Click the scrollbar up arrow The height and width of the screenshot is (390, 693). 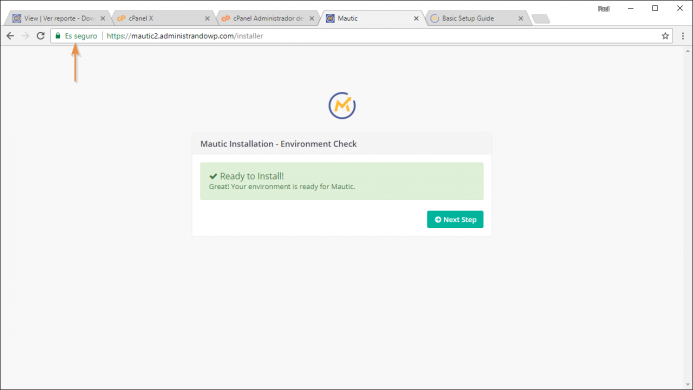pos(688,51)
